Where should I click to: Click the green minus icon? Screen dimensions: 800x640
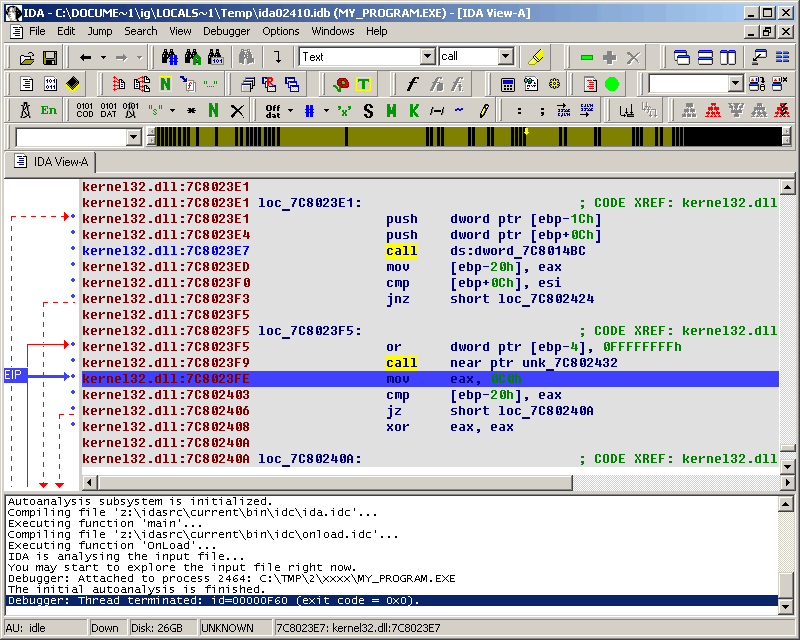click(x=587, y=57)
